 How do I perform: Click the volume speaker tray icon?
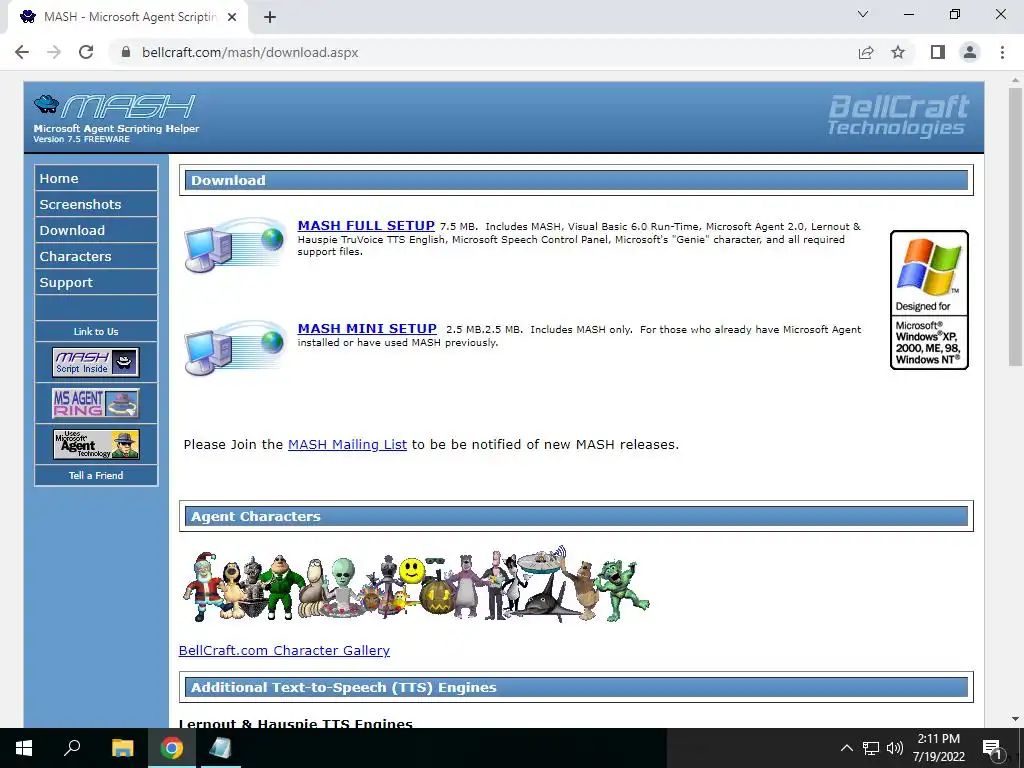click(x=894, y=748)
